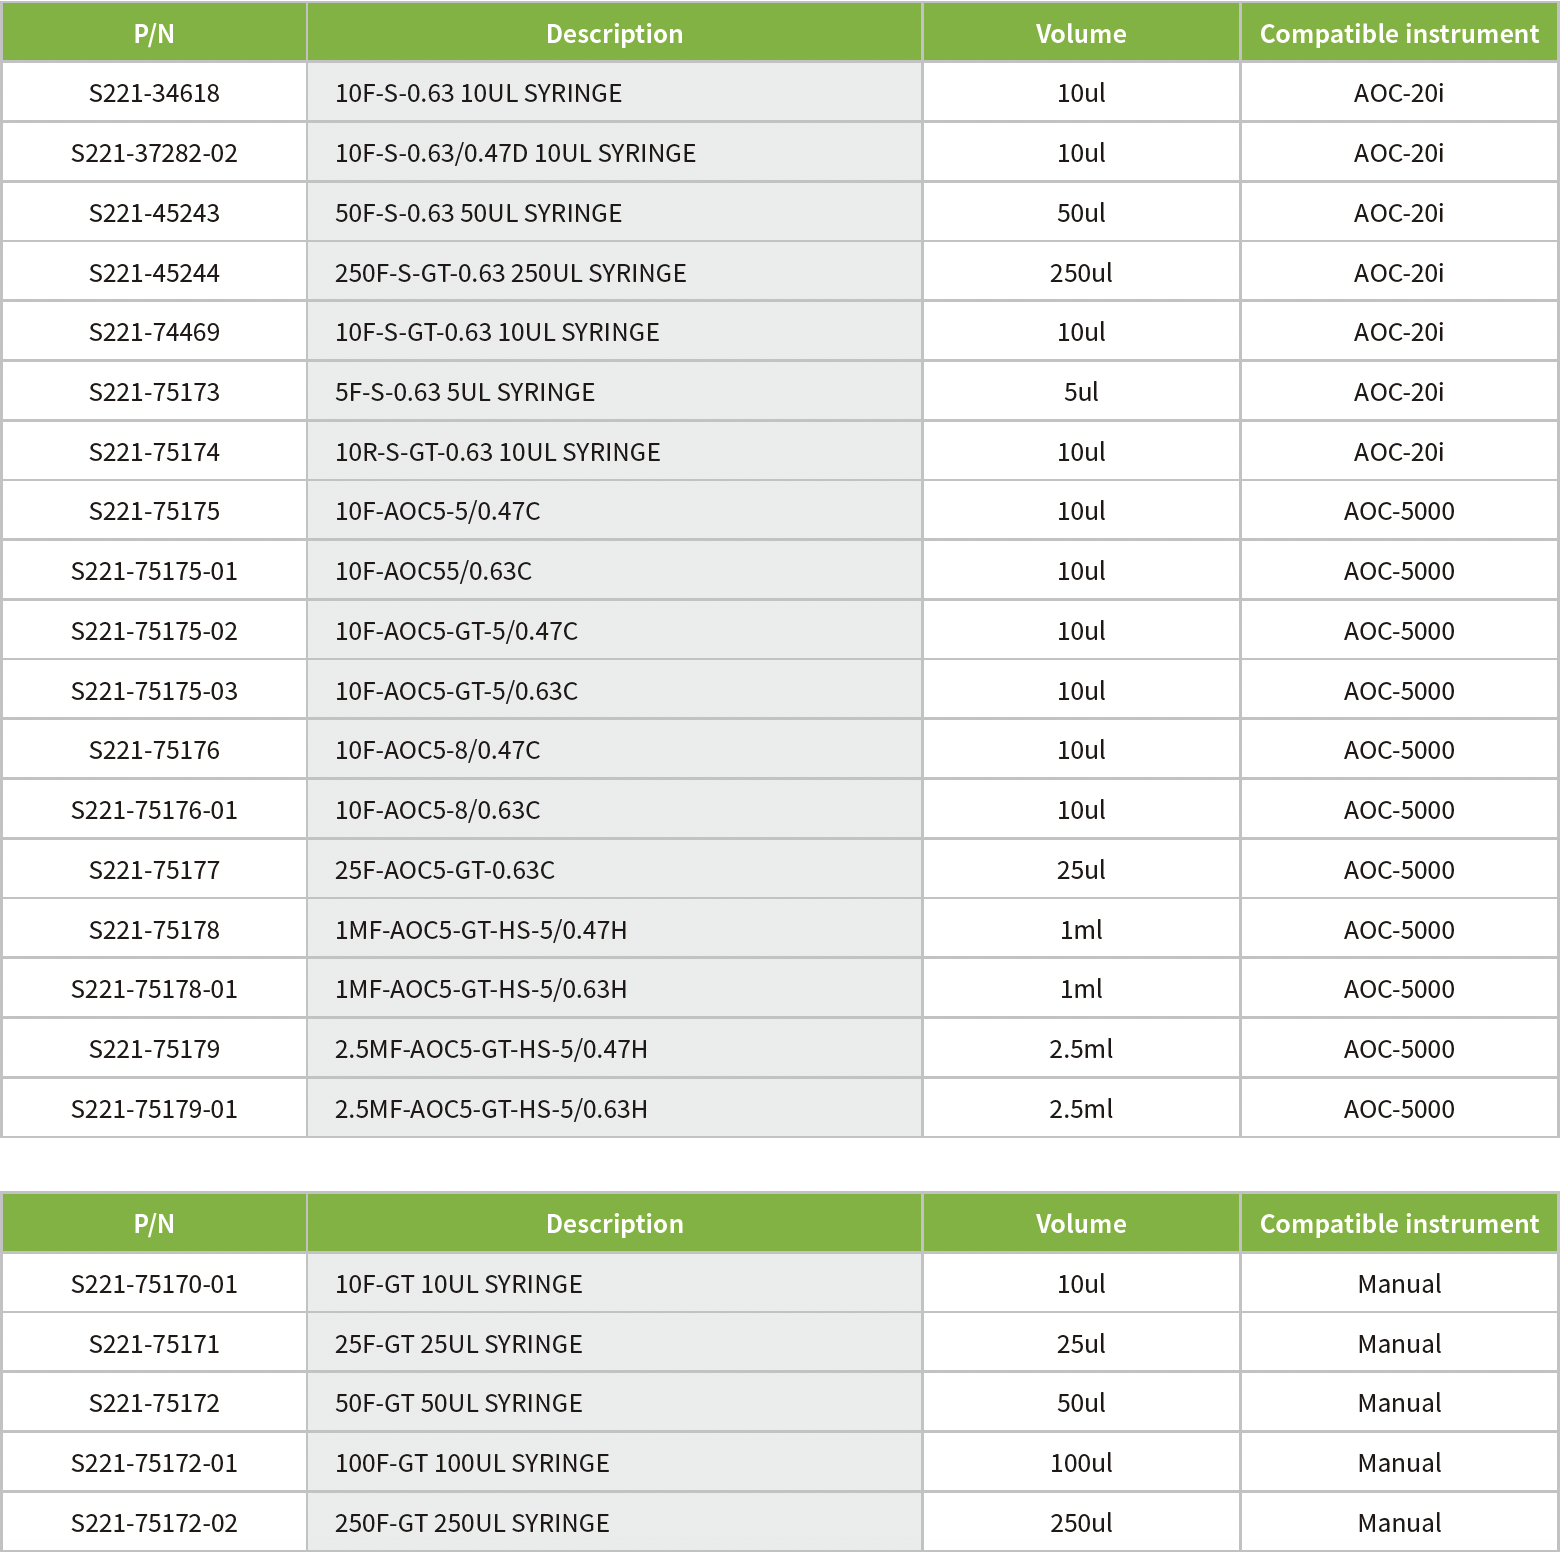Select the S221-37282-02 part number cell
The height and width of the screenshot is (1552, 1560).
154,153
